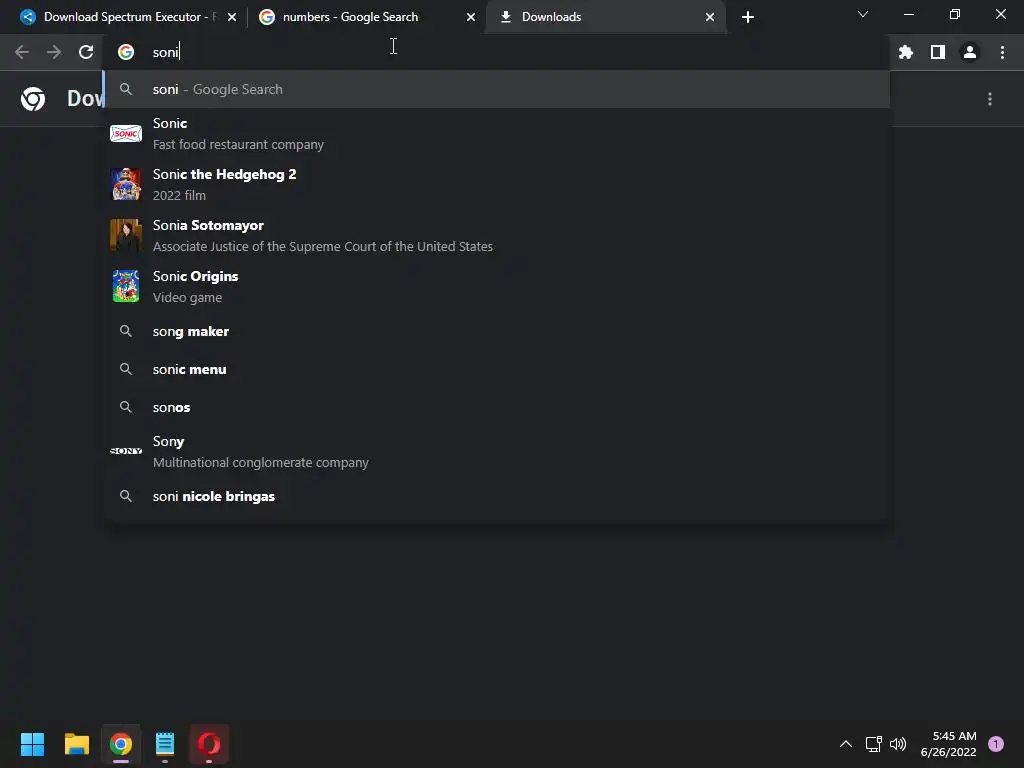Select 'soni - Google Search' suggestion
The width and height of the screenshot is (1024, 768).
tap(497, 89)
